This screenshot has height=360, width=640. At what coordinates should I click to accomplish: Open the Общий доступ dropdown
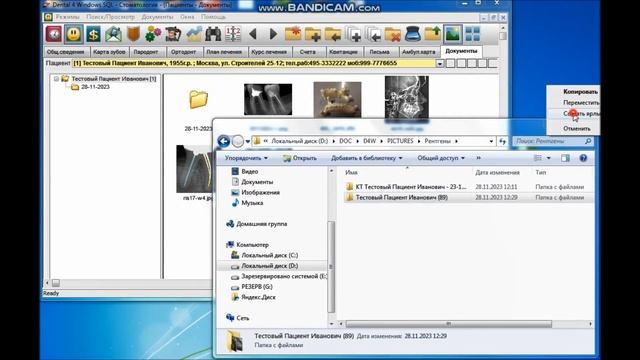click(x=441, y=158)
